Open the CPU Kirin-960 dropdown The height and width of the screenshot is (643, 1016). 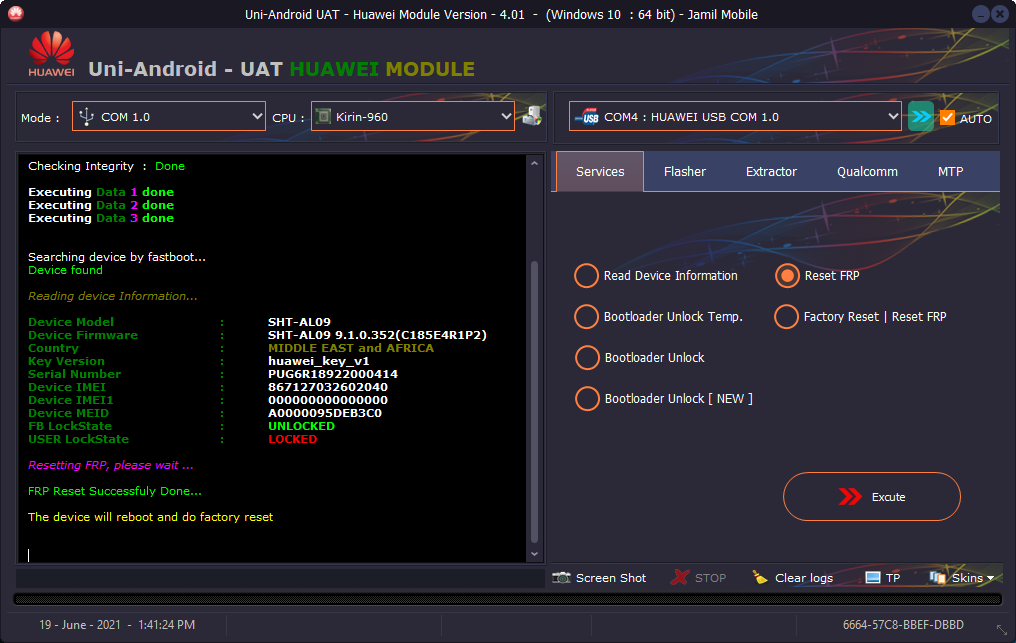pyautogui.click(x=413, y=117)
